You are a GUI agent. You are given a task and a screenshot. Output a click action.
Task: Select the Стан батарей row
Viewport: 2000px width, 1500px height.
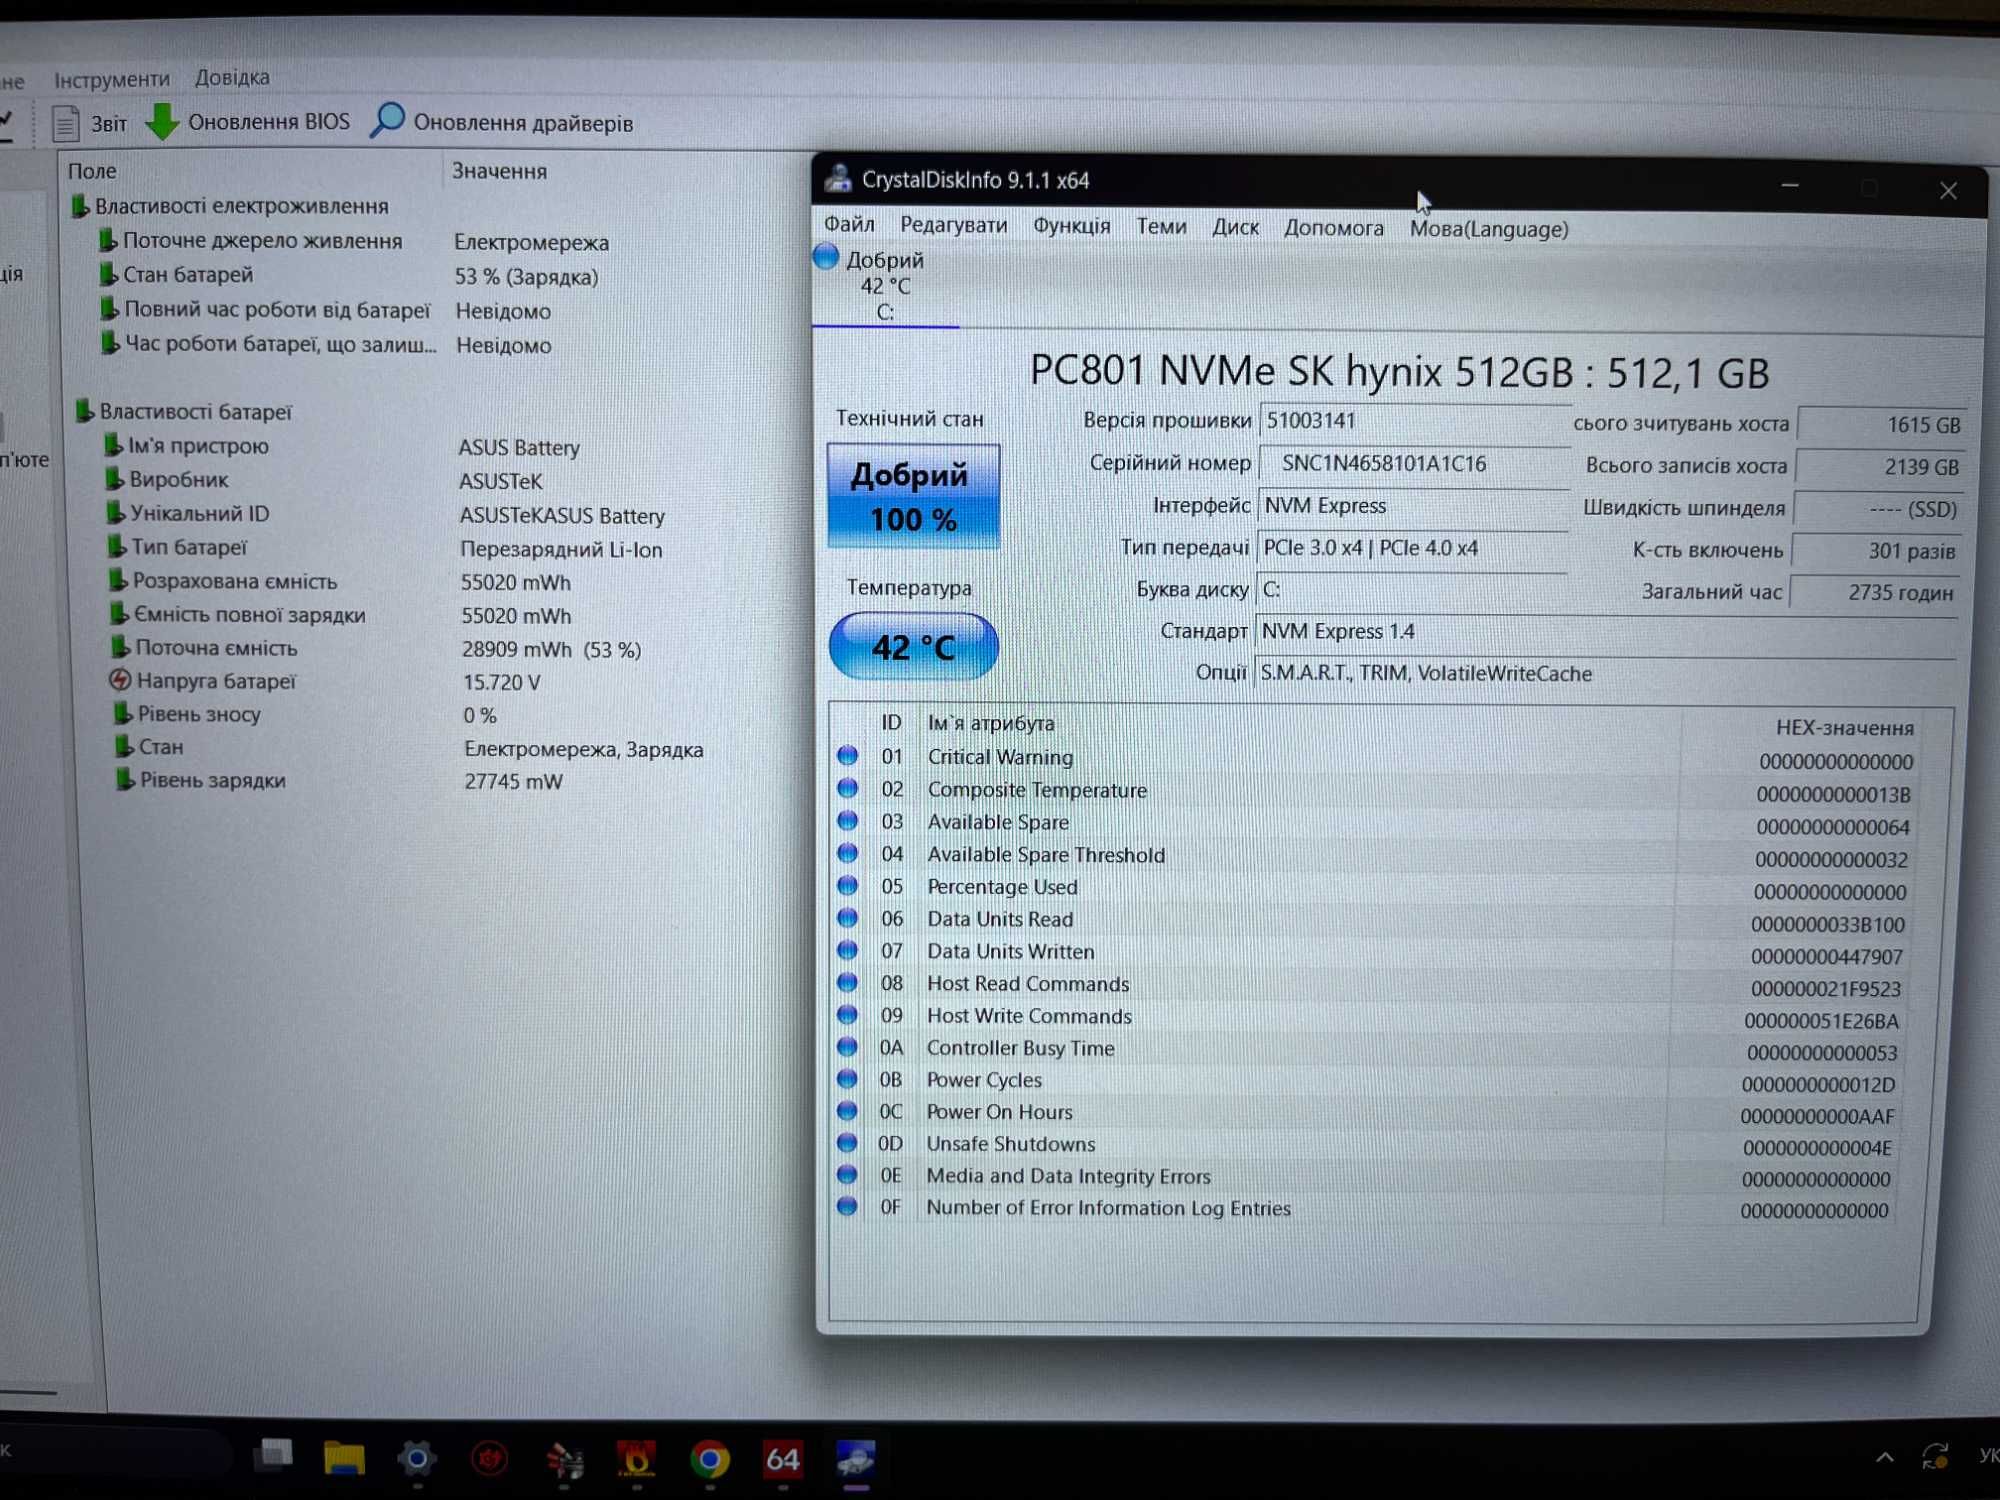coord(350,275)
